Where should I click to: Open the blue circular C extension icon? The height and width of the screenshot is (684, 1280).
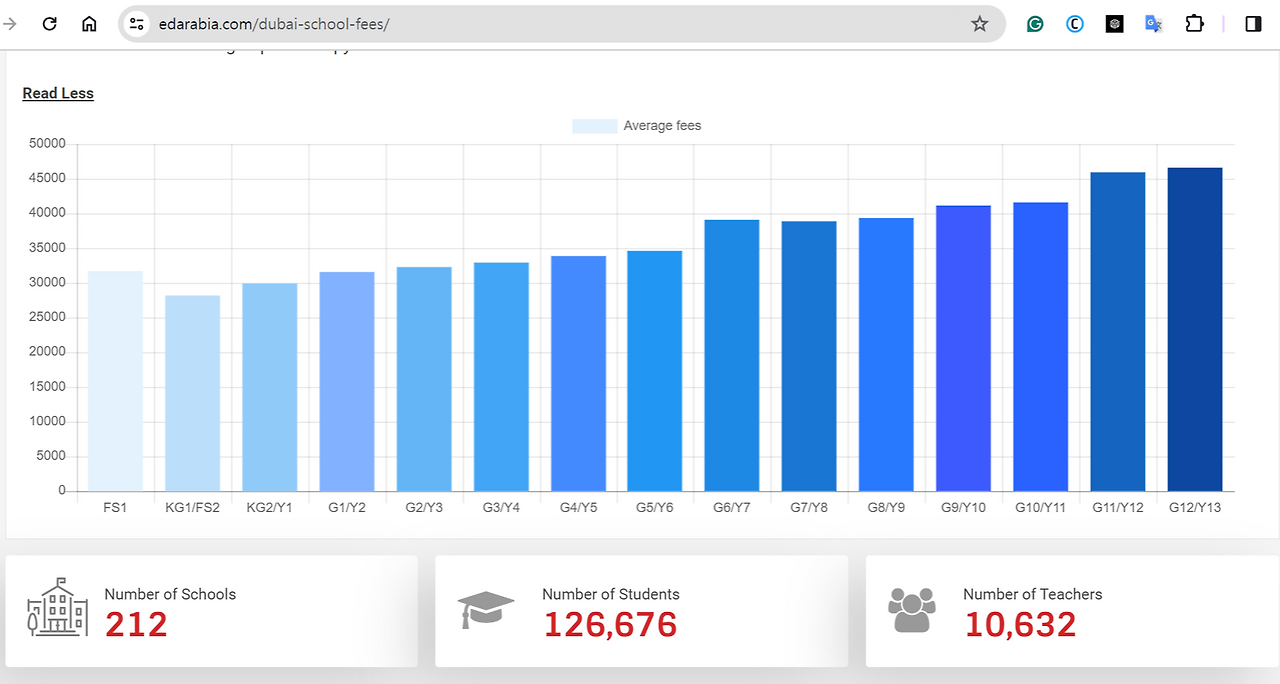pyautogui.click(x=1075, y=24)
